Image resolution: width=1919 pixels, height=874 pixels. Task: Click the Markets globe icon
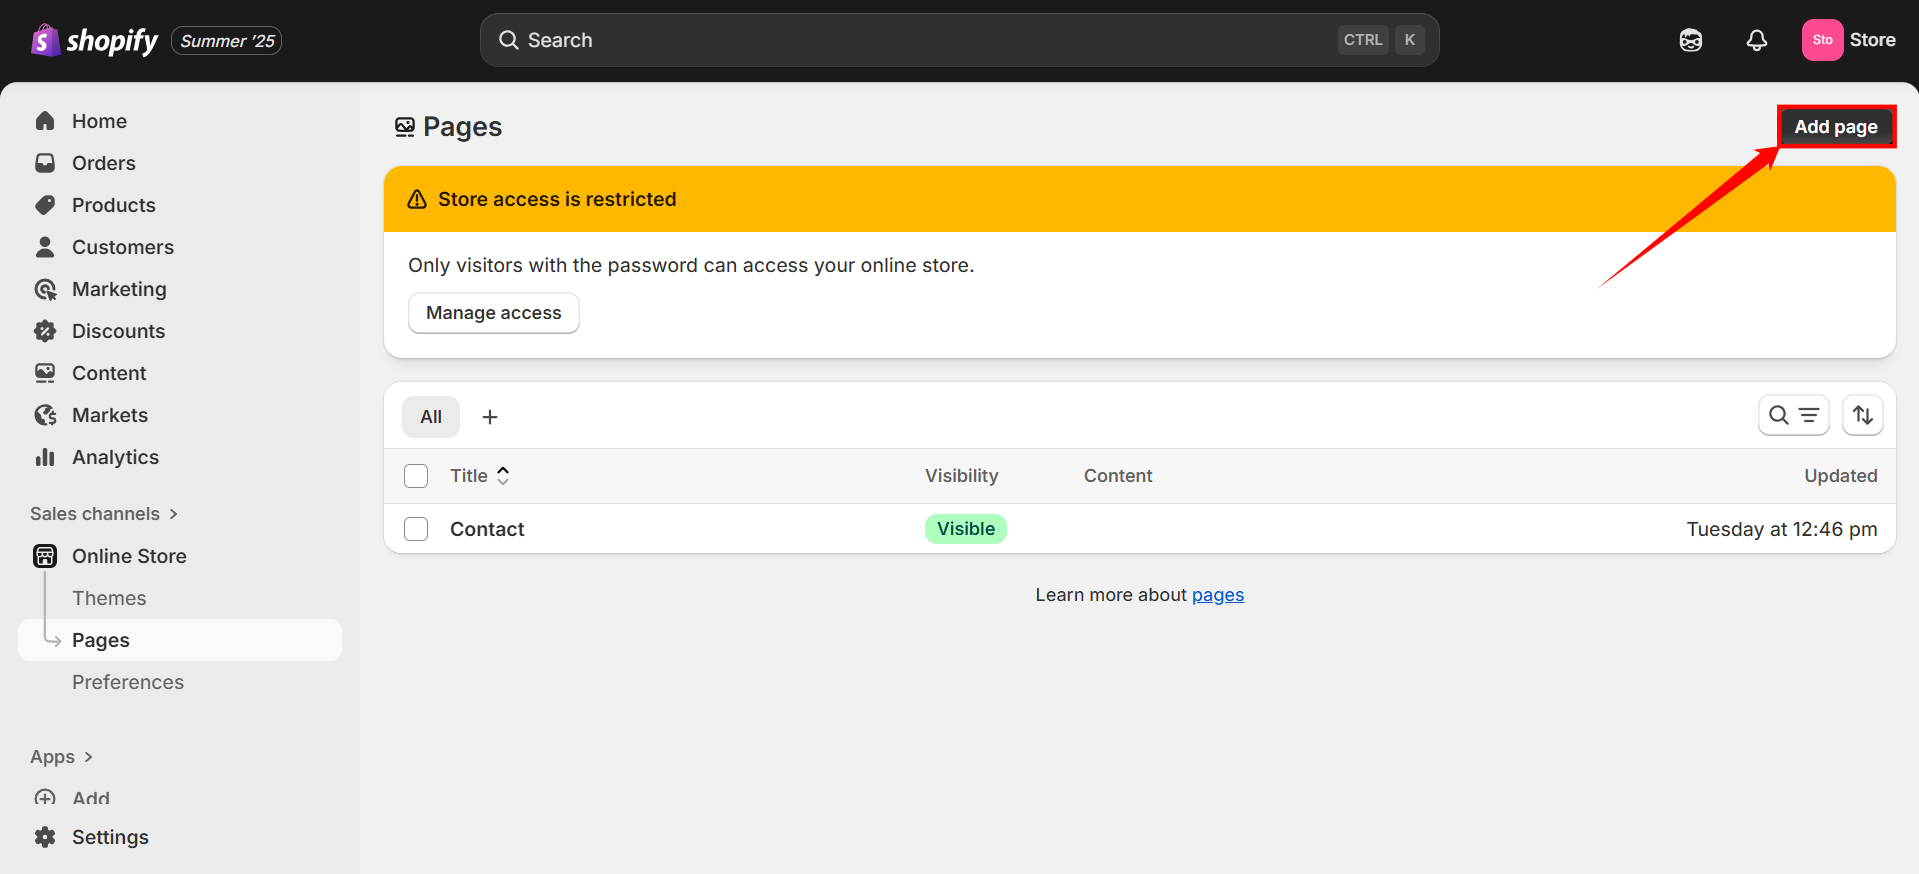tap(45, 415)
